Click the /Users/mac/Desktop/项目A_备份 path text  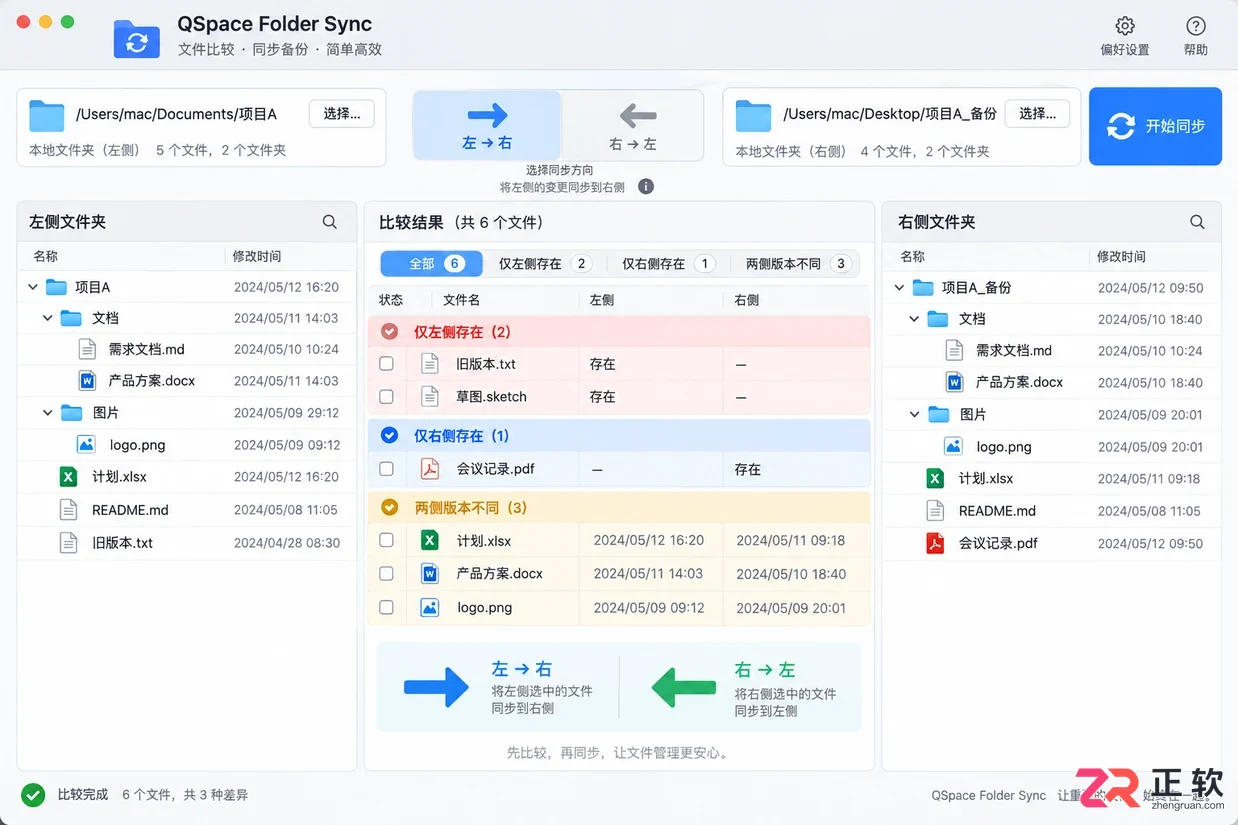[890, 114]
